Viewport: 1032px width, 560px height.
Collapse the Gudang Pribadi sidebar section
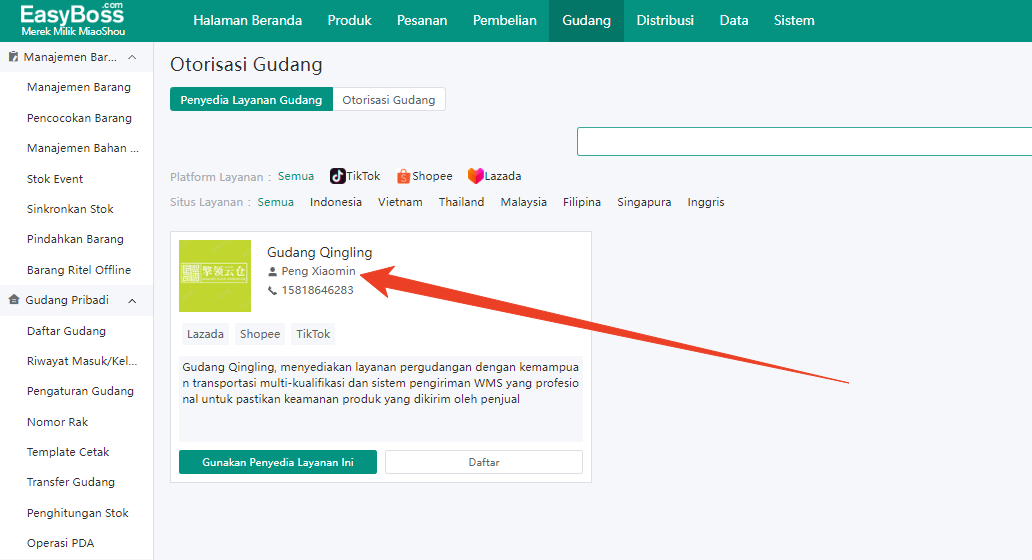132,301
